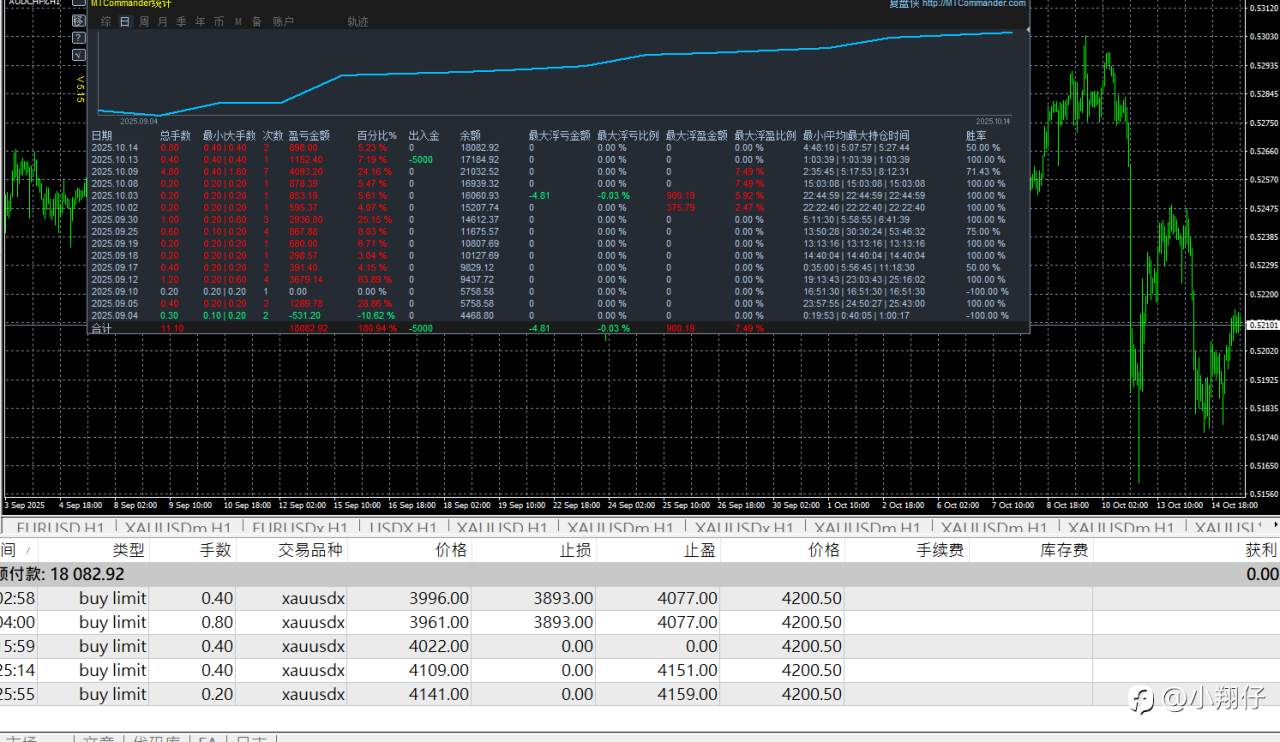Click the question mark help icon
The width and height of the screenshot is (1280, 742).
79,36
